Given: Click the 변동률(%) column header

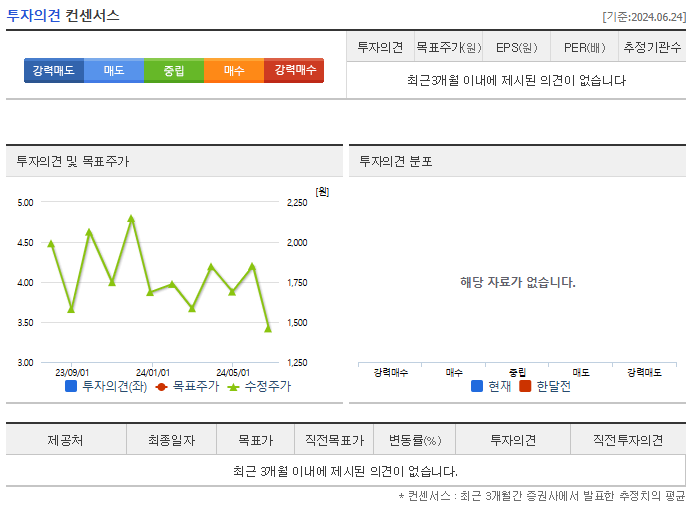Looking at the screenshot, I should pyautogui.click(x=415, y=440).
